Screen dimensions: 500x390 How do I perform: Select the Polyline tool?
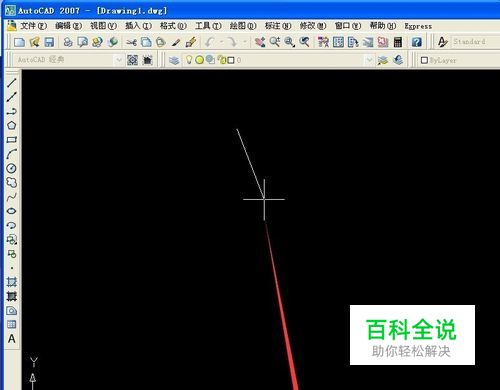[12, 111]
